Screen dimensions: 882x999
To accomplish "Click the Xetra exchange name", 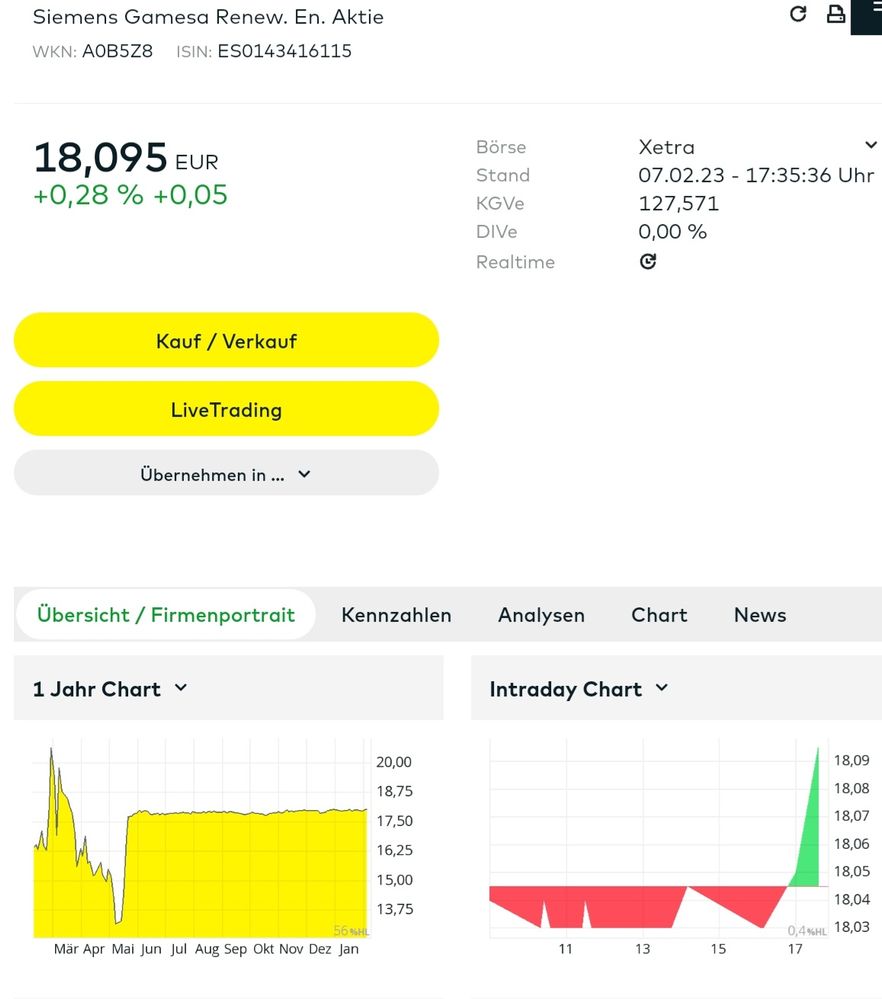I will pyautogui.click(x=666, y=147).
